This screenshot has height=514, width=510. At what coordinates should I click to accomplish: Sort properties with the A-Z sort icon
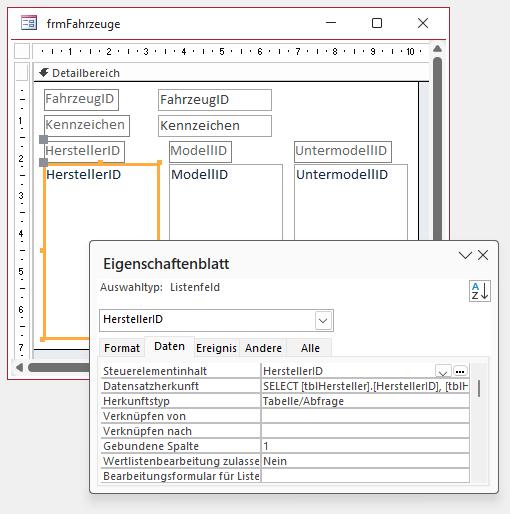(480, 291)
